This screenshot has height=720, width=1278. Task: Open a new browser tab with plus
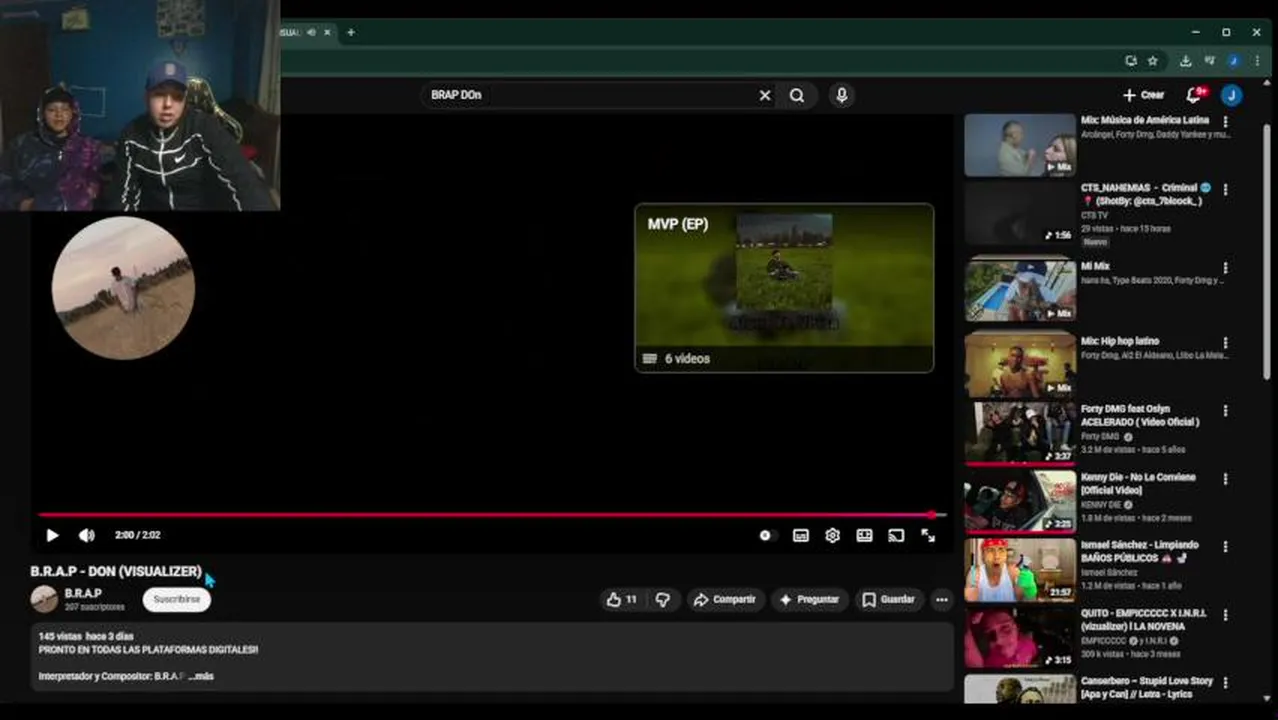coord(350,32)
